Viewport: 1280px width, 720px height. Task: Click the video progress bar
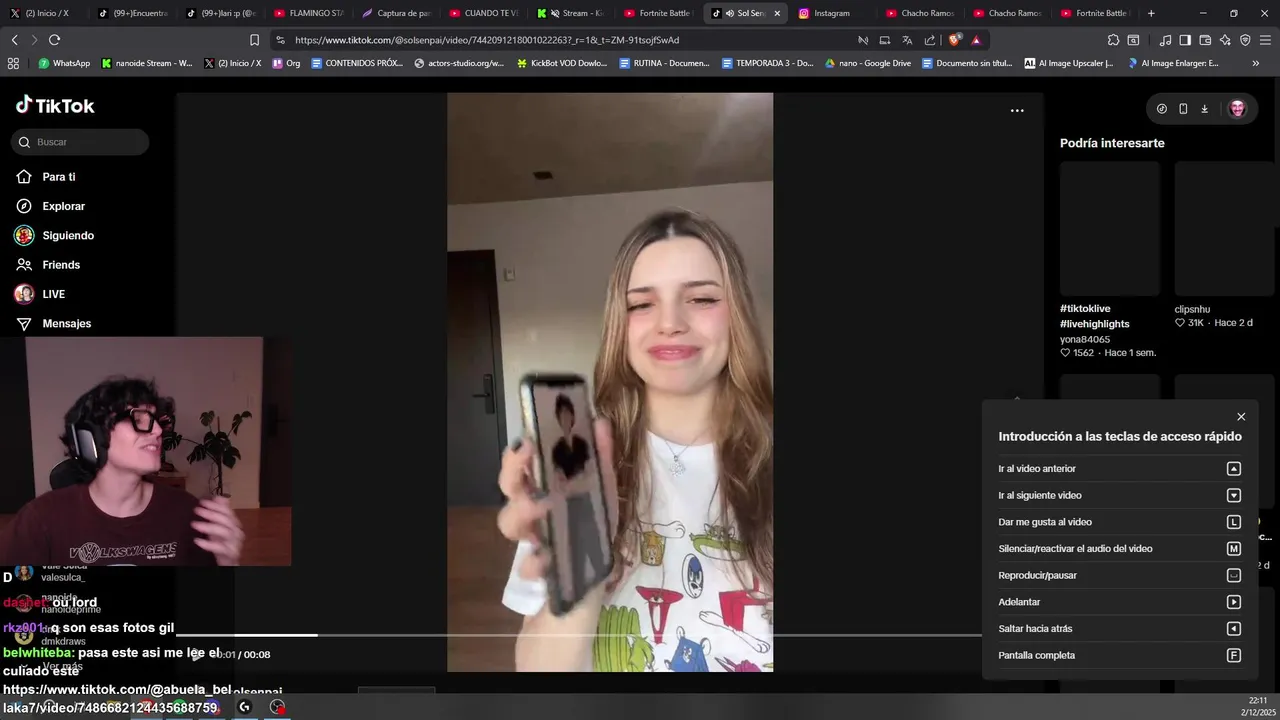tap(578, 635)
